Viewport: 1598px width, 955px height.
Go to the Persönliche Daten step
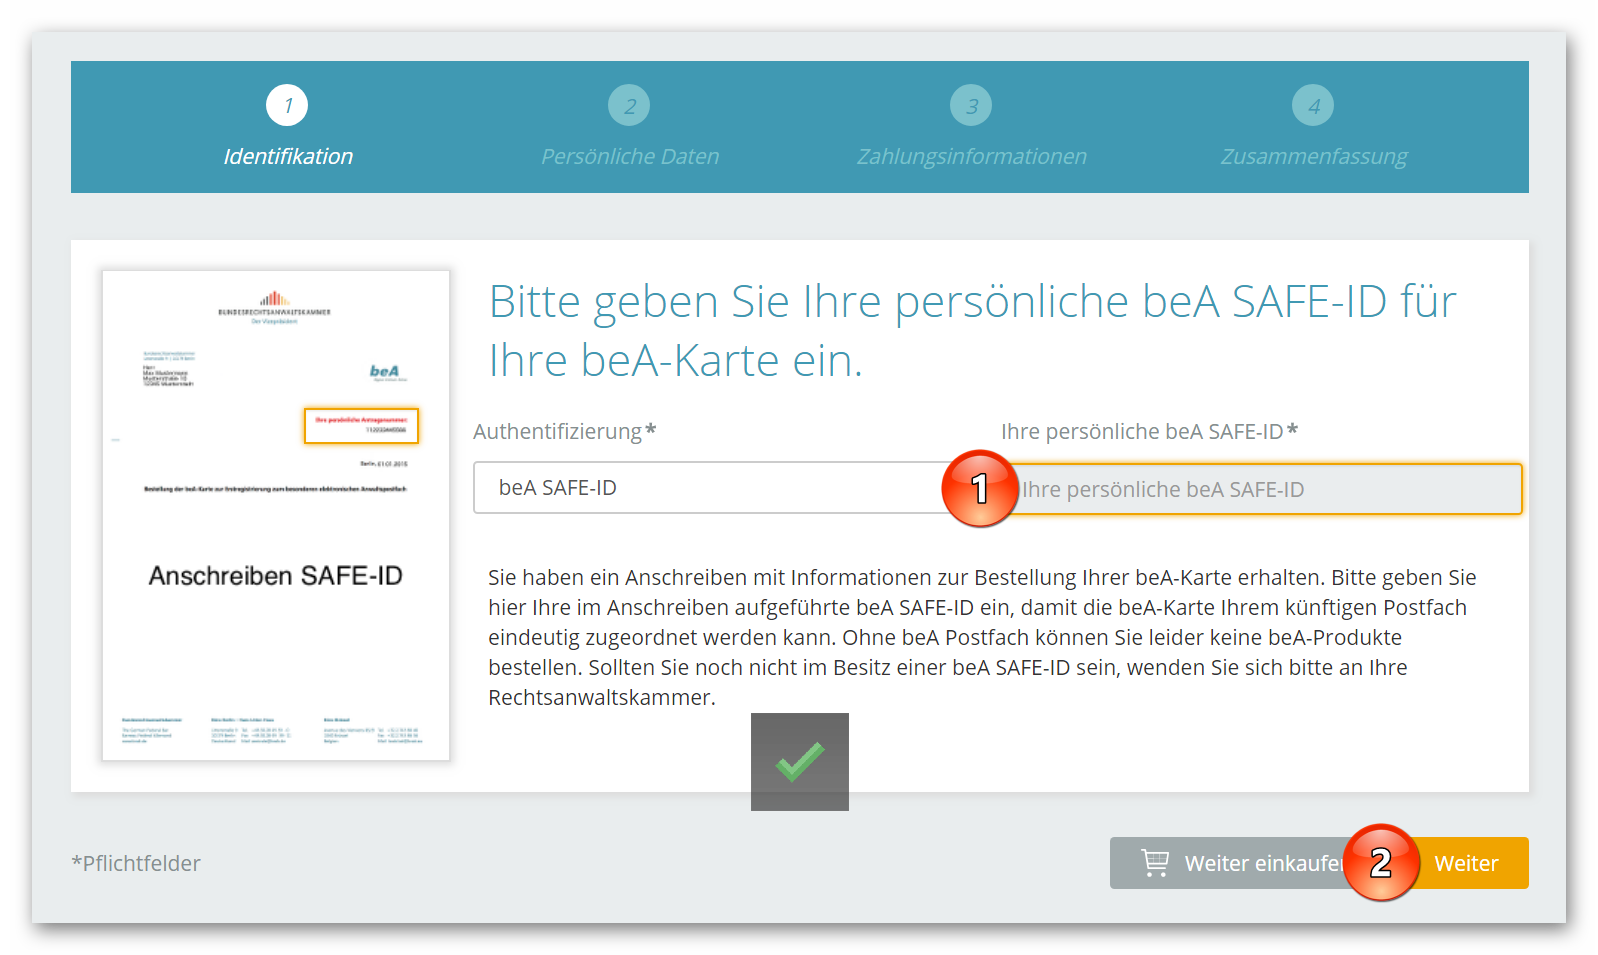(630, 157)
